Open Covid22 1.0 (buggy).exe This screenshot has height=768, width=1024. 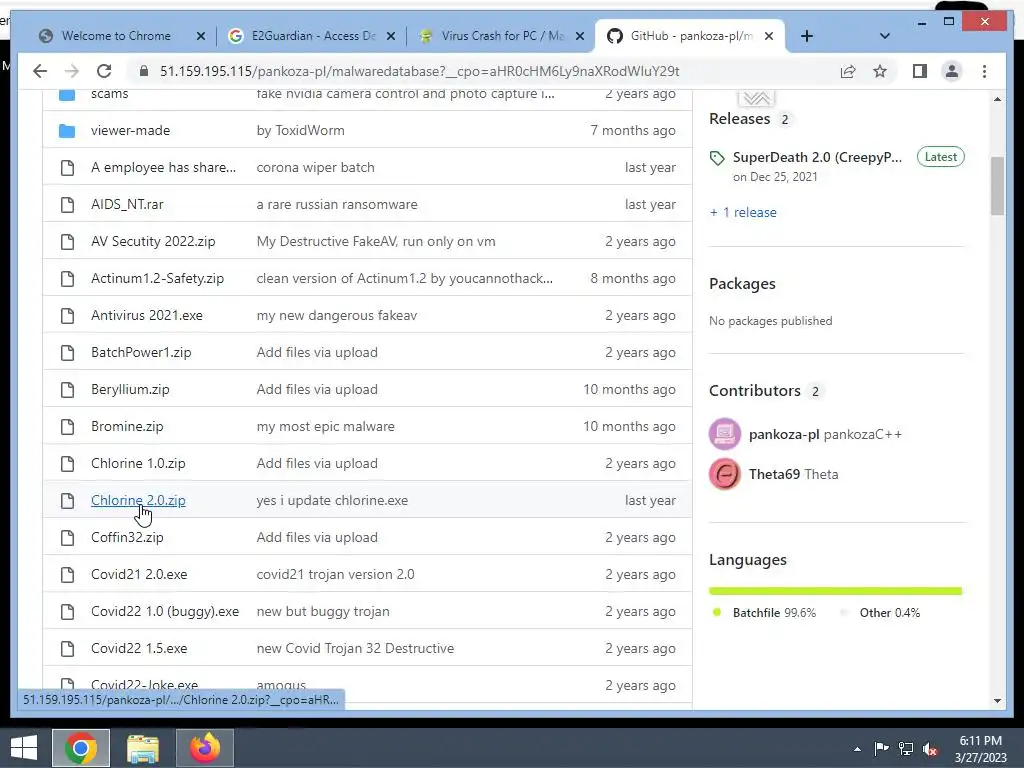point(165,611)
